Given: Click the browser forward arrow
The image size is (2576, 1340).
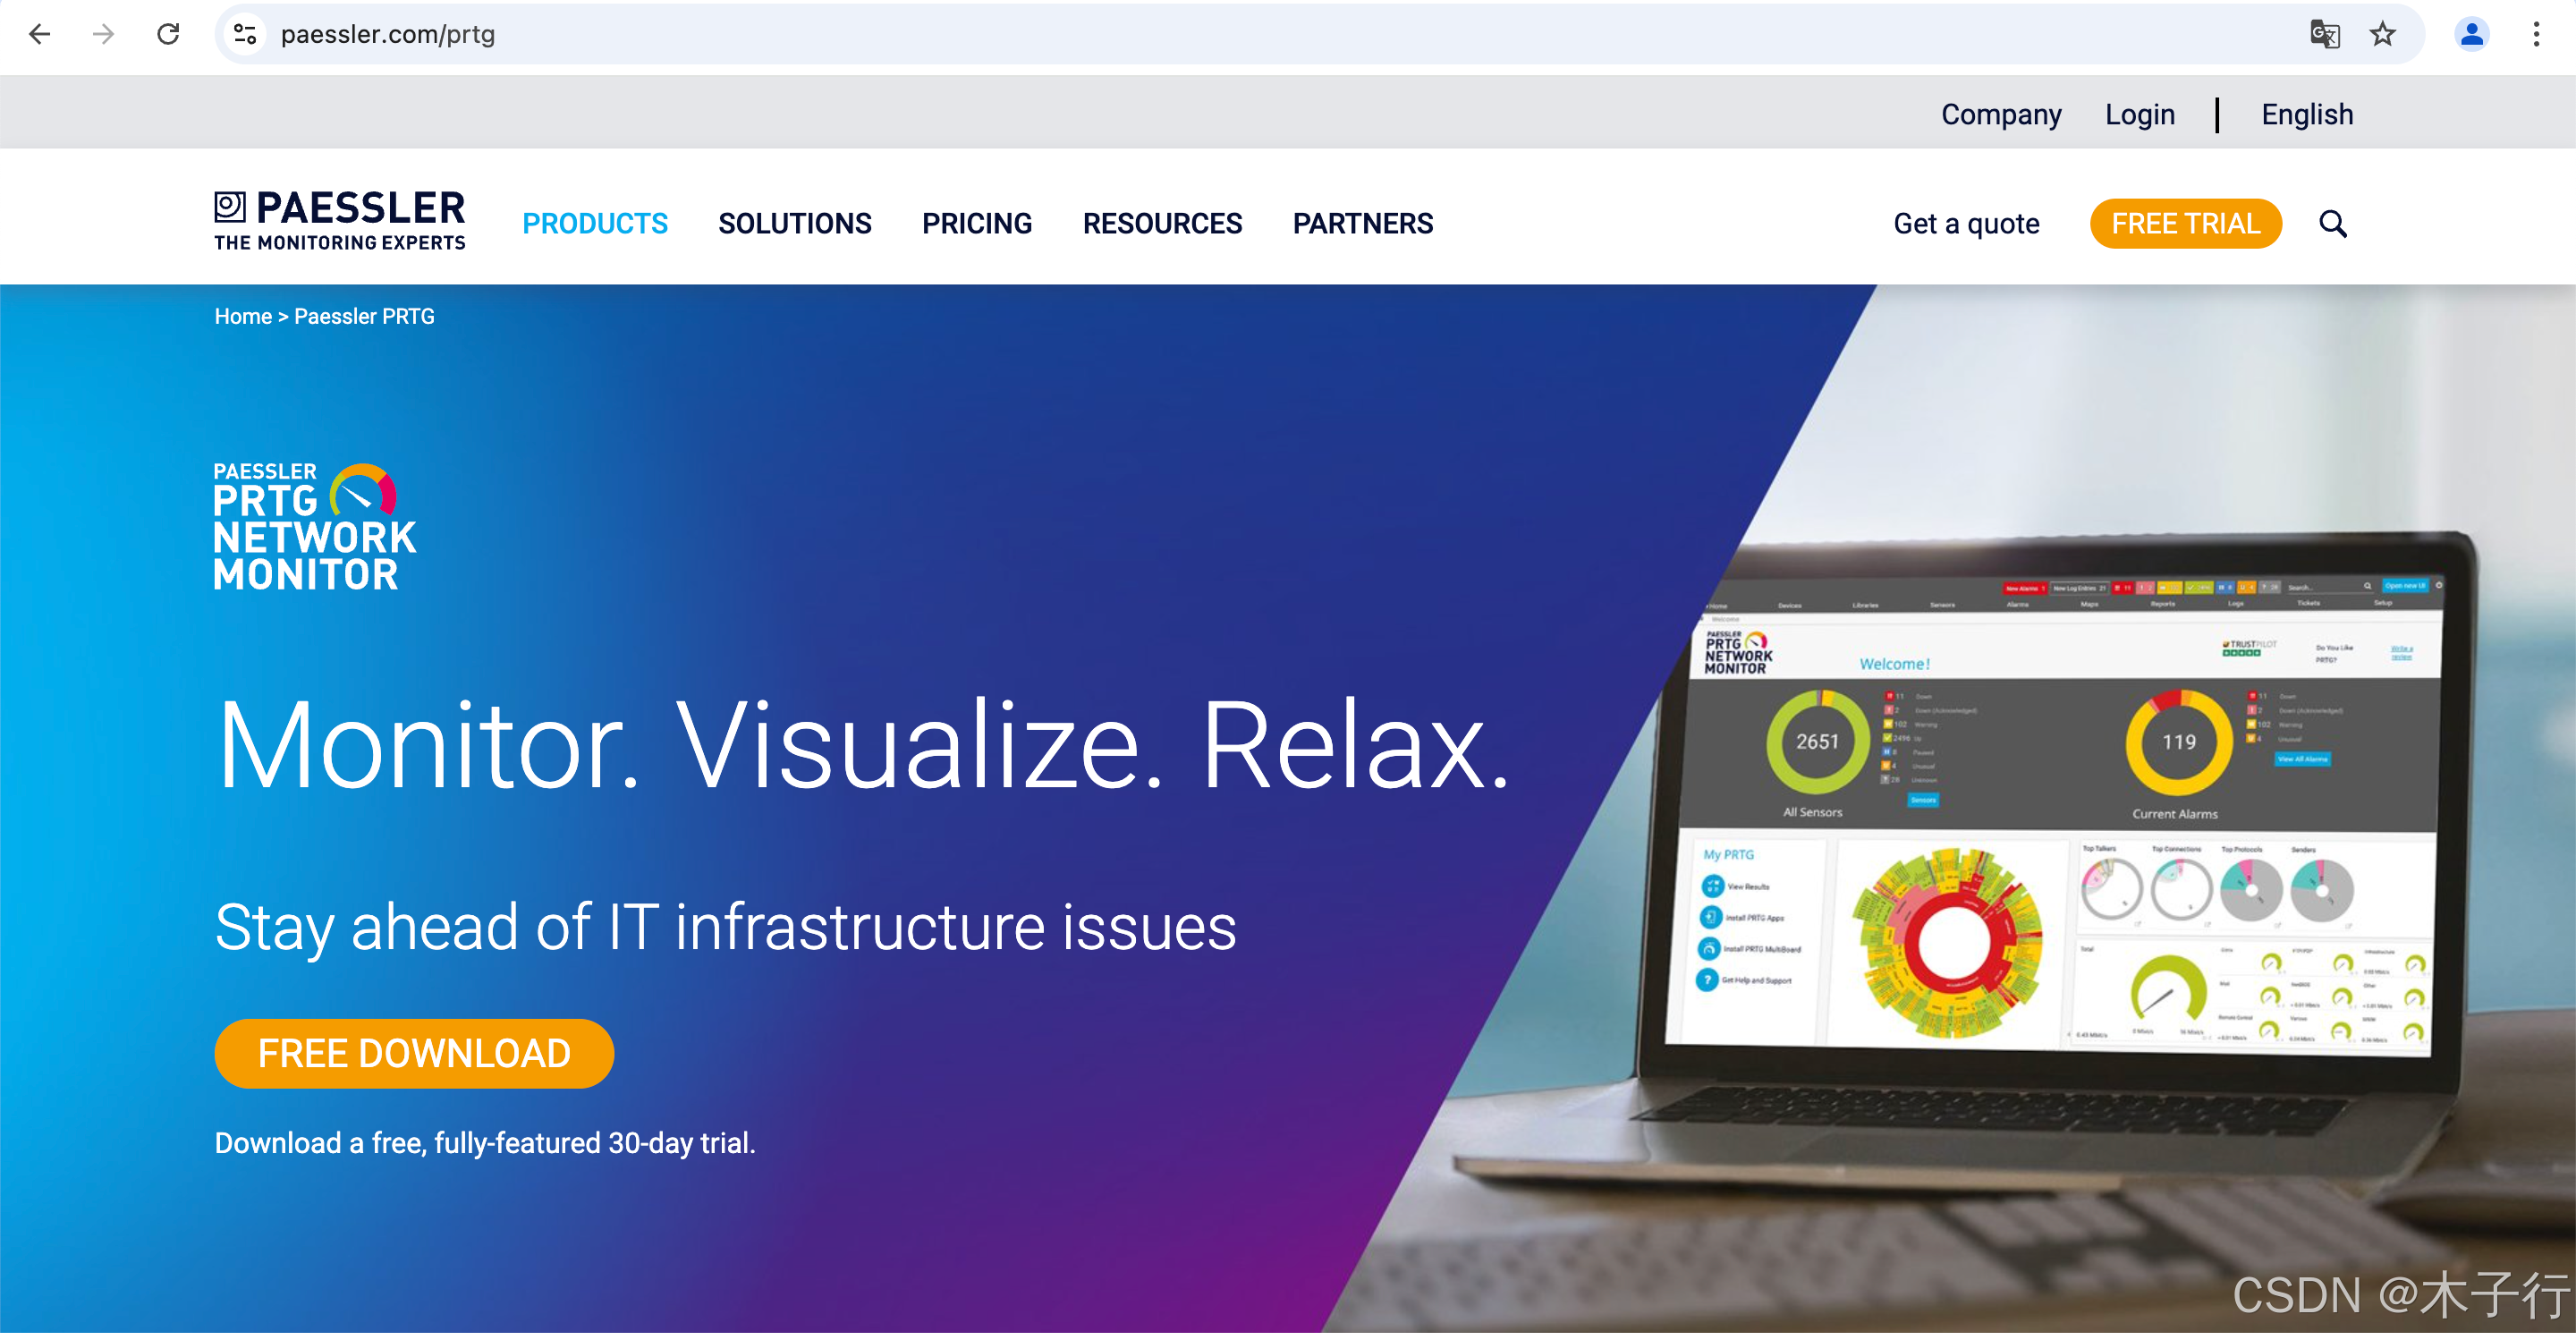Looking at the screenshot, I should [103, 34].
